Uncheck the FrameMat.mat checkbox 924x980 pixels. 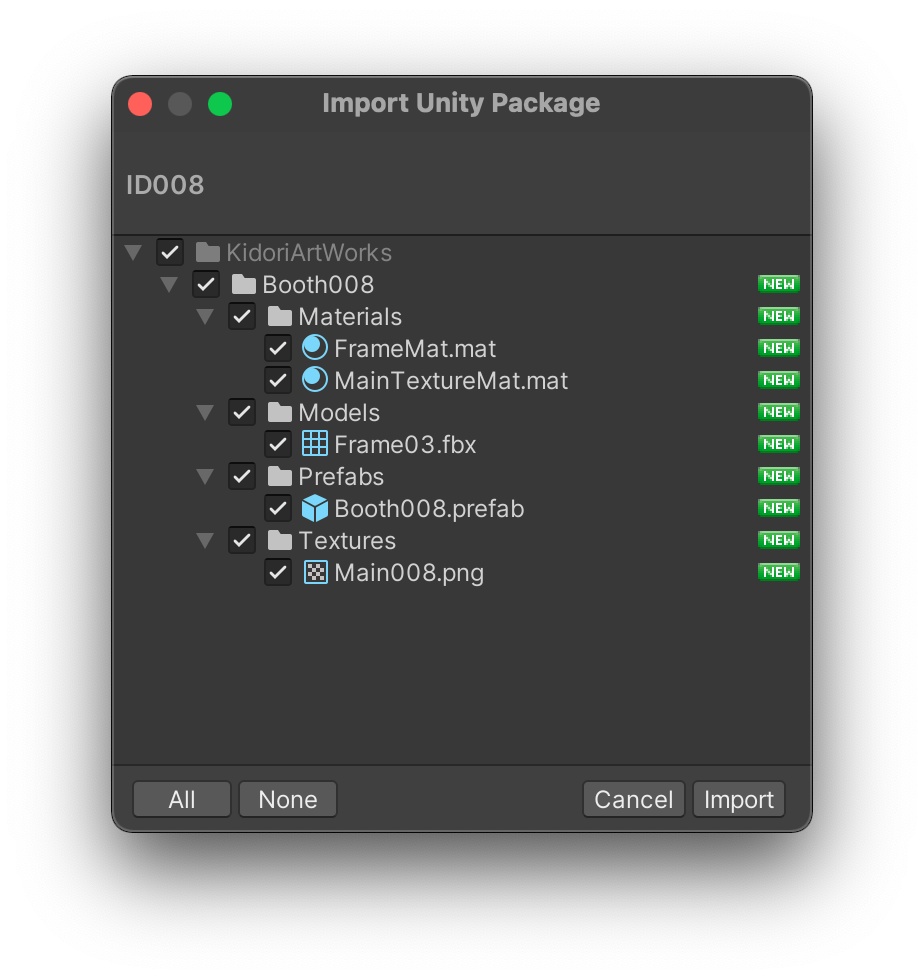[278, 349]
